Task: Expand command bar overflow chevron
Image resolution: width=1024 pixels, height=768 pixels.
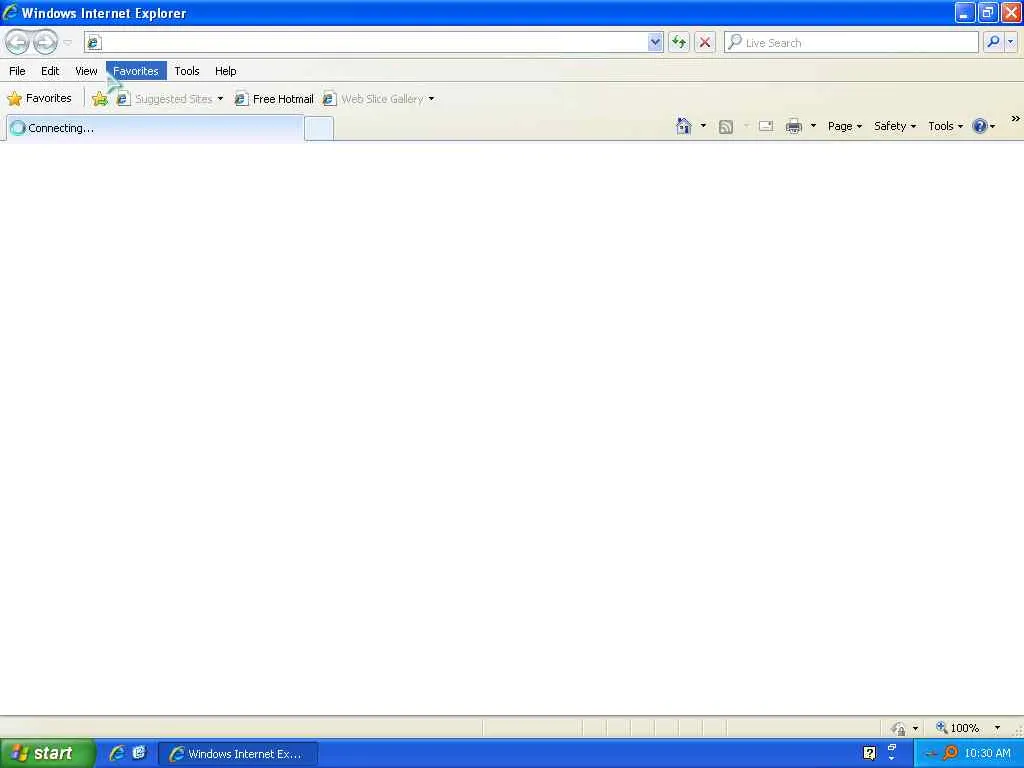Action: pyautogui.click(x=1016, y=119)
